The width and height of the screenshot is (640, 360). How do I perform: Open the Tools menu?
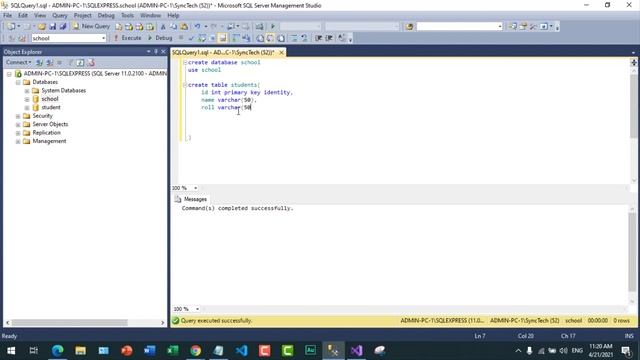(127, 16)
